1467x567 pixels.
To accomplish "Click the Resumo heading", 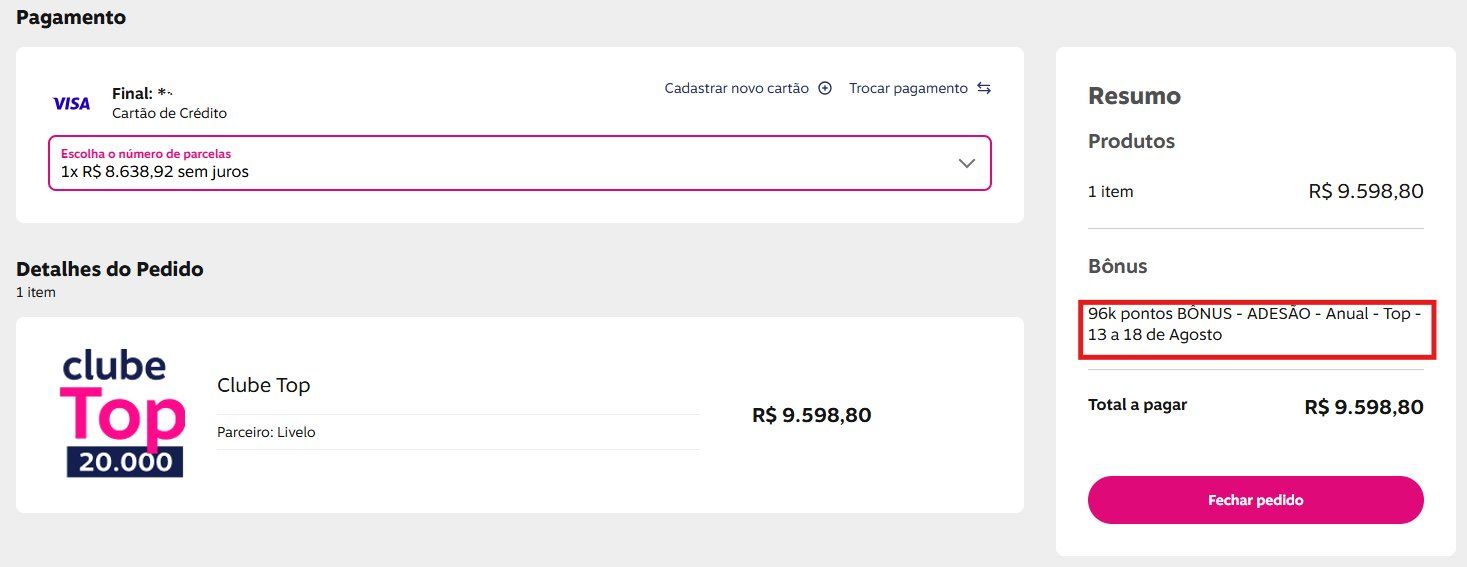I will tap(1134, 96).
